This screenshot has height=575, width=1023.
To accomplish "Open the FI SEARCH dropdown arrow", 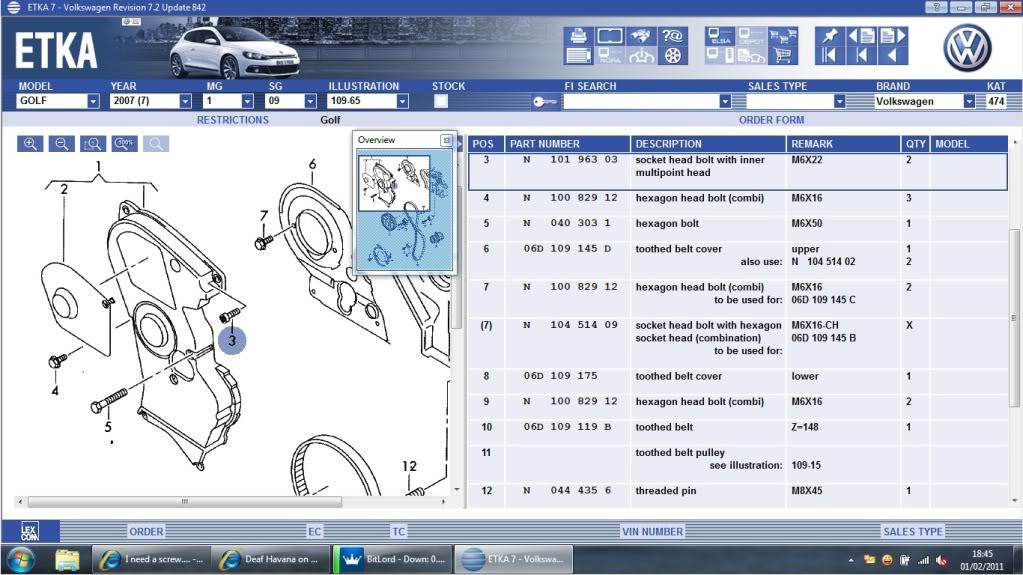I will point(725,101).
